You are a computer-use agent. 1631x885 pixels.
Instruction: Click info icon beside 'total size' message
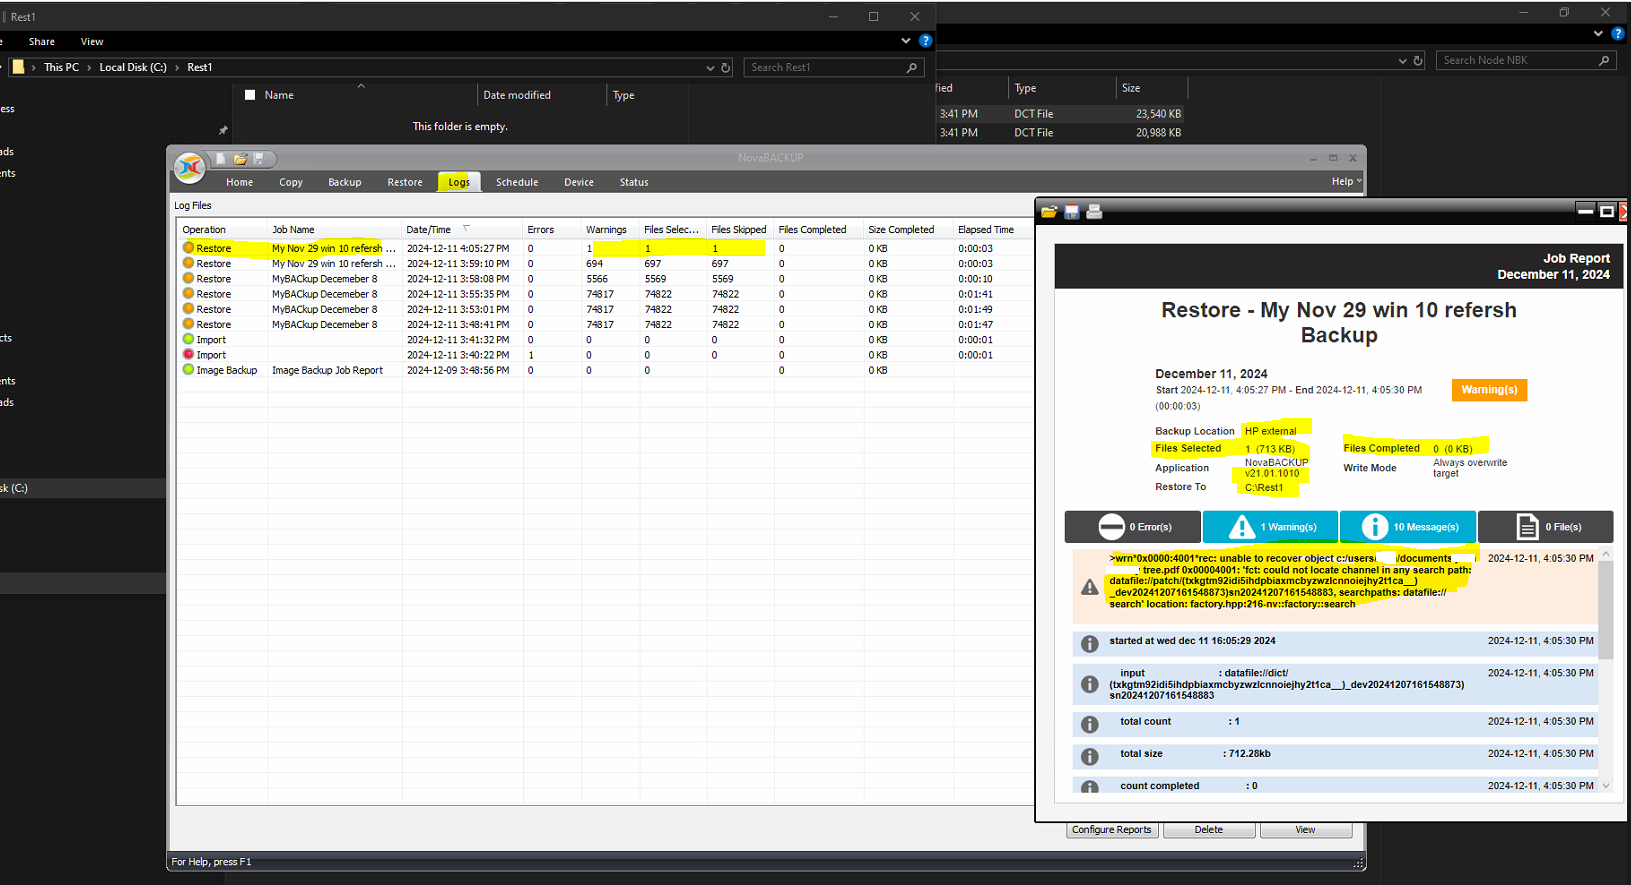pos(1090,757)
